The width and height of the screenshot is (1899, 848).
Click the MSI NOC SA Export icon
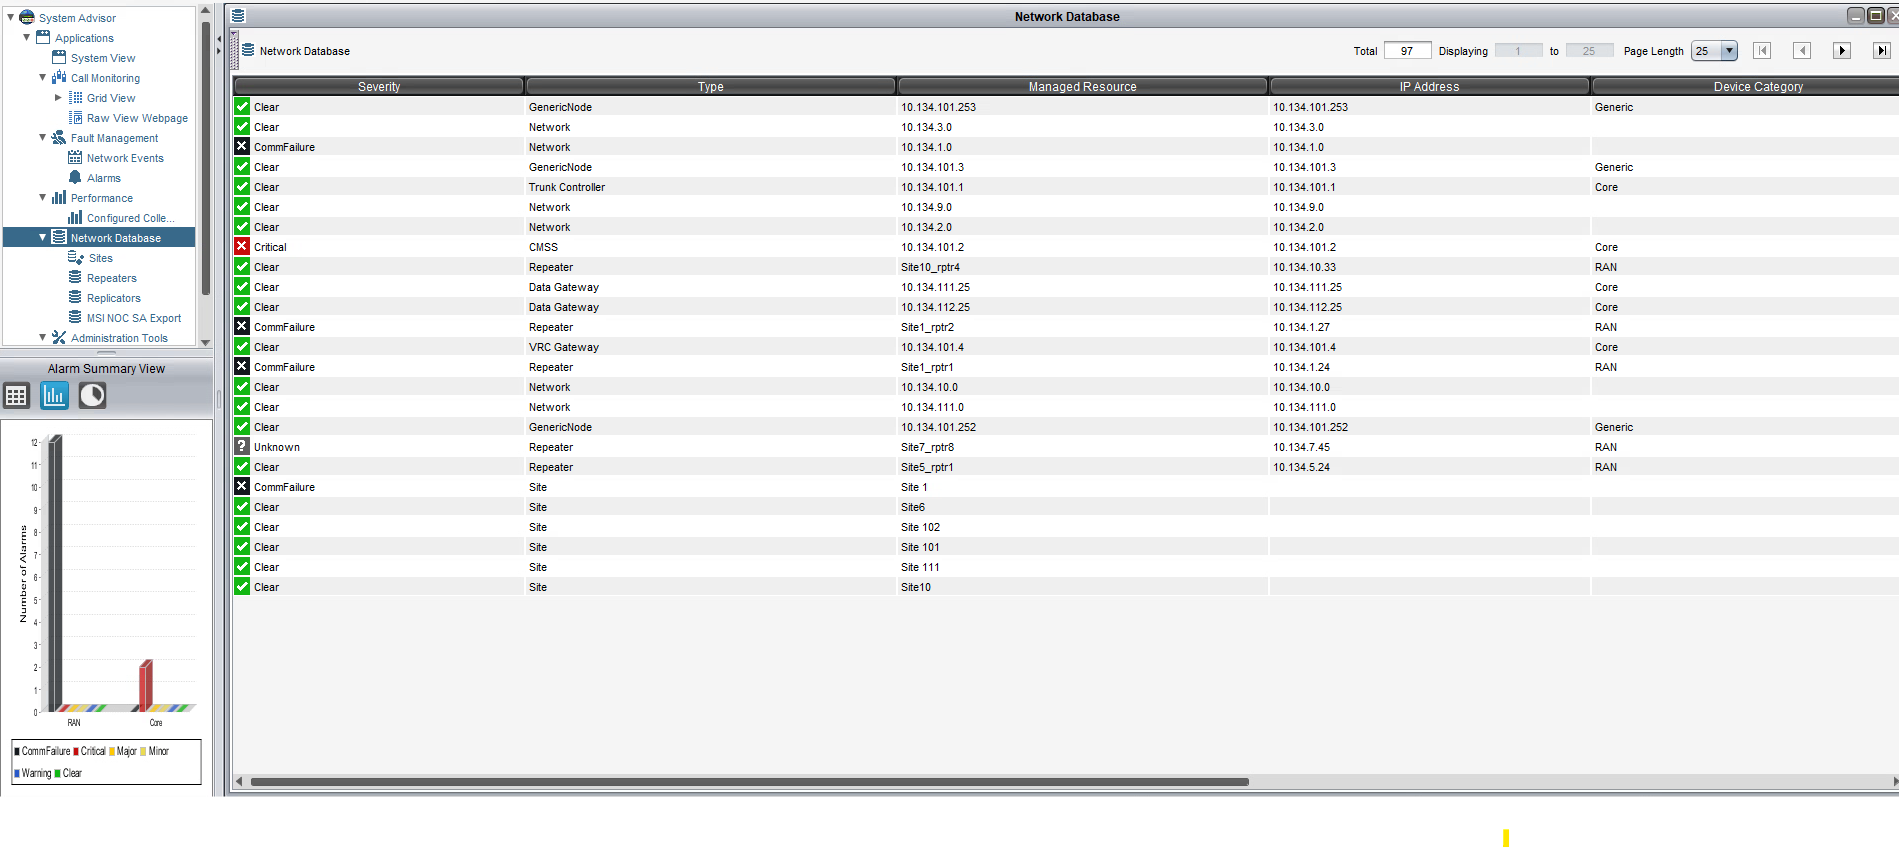[x=75, y=318]
